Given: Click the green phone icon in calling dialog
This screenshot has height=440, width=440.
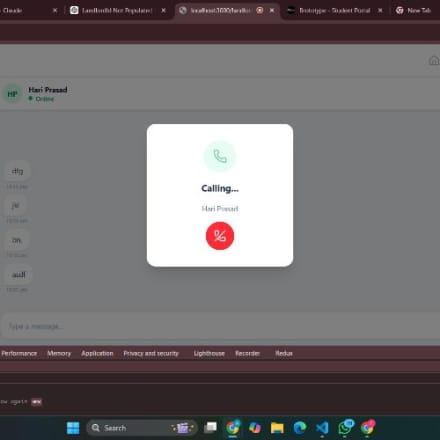Looking at the screenshot, I should pos(220,156).
